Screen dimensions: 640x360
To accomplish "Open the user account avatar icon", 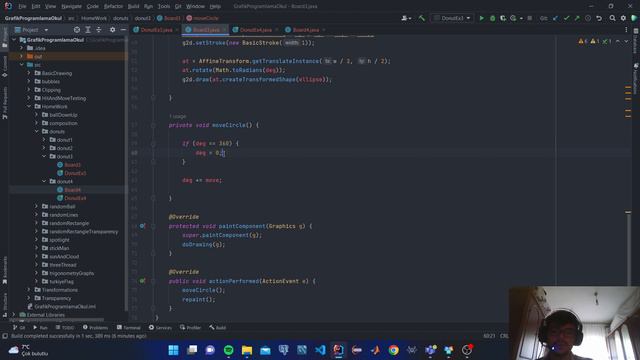I will [406, 18].
